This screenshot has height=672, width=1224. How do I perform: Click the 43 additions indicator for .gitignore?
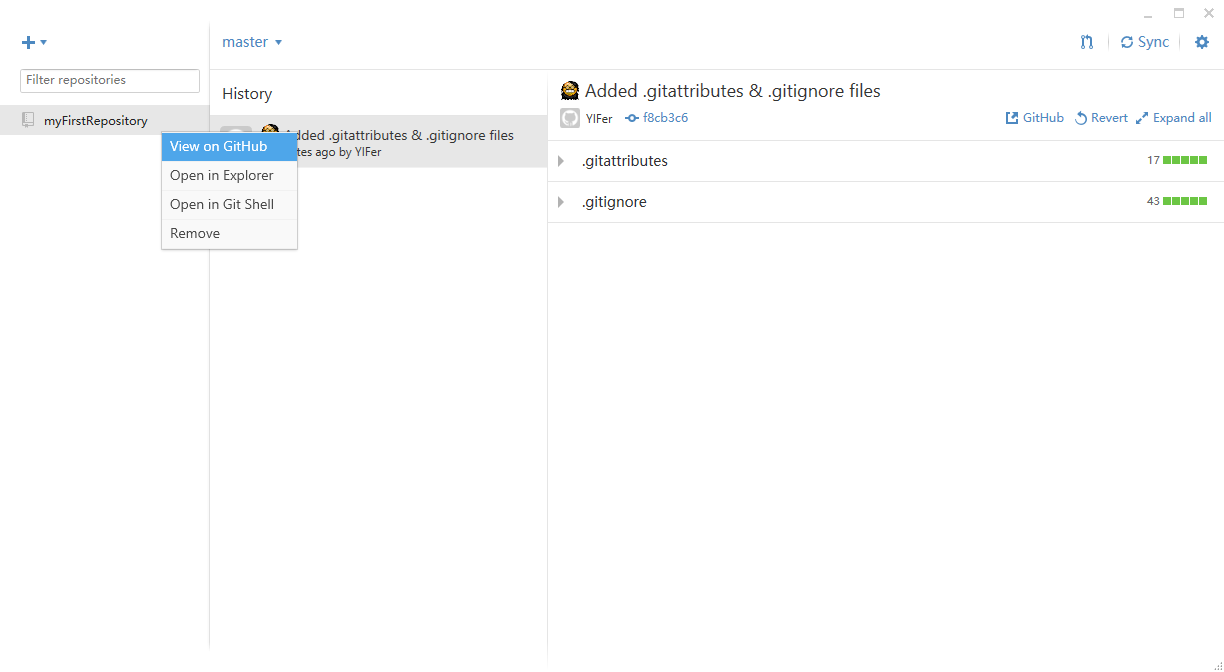[x=1177, y=201]
